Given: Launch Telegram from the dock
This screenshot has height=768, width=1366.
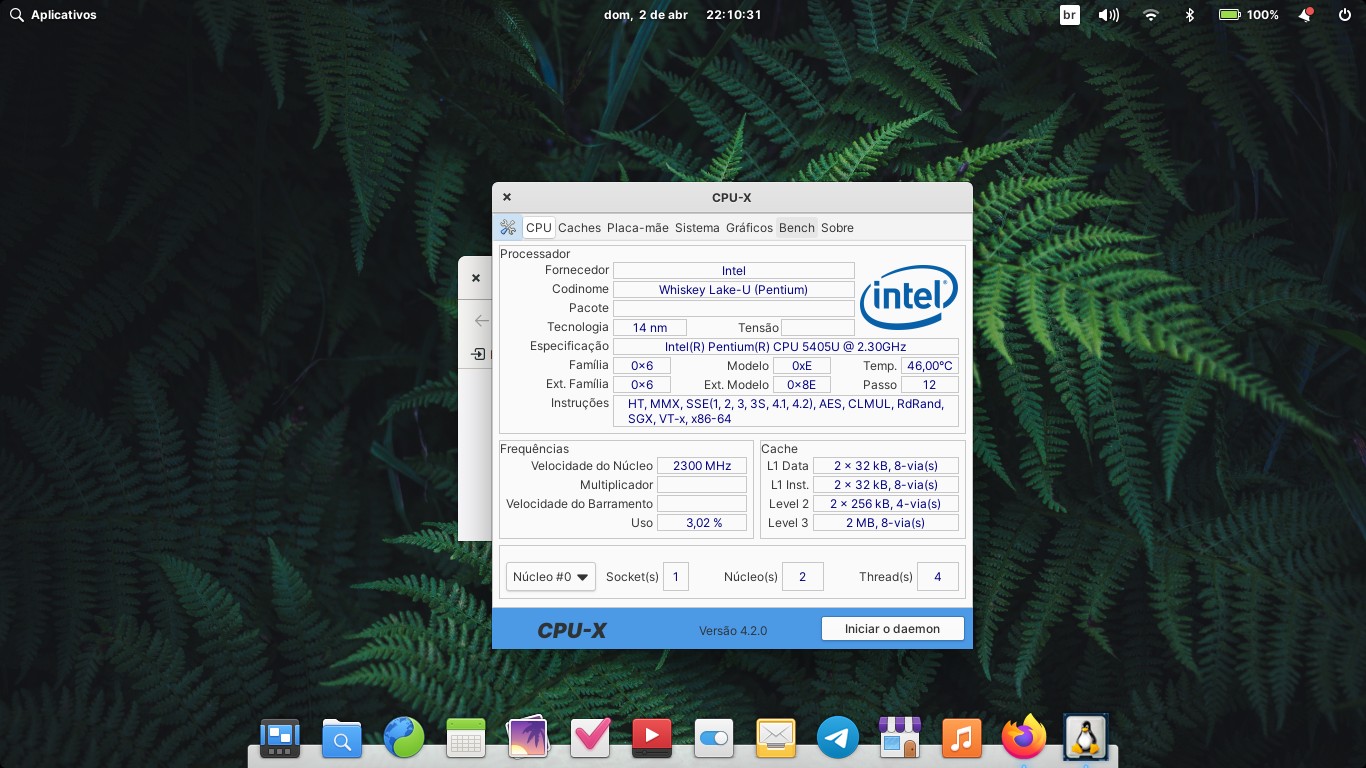Looking at the screenshot, I should (x=838, y=739).
